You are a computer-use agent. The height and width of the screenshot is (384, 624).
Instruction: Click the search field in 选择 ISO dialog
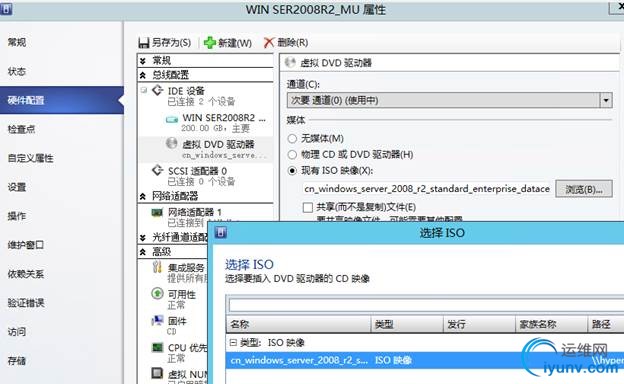coord(426,305)
